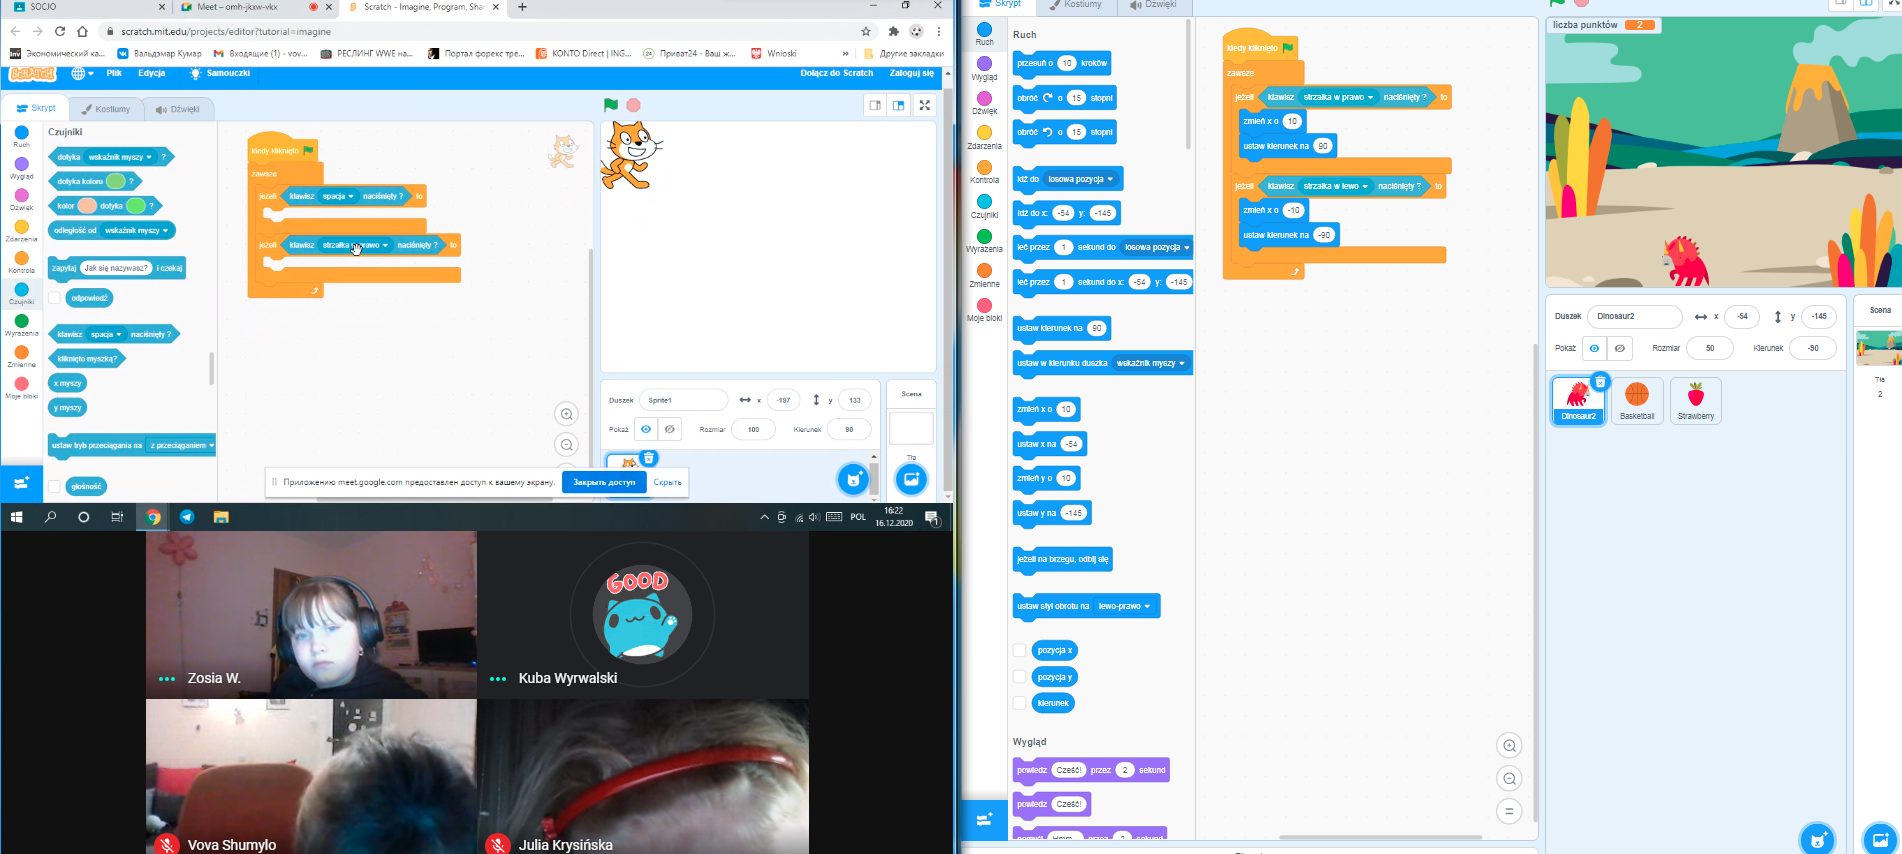Click Sprite1 Rozmiar field showing 100
1902x854 pixels.
tap(753, 429)
